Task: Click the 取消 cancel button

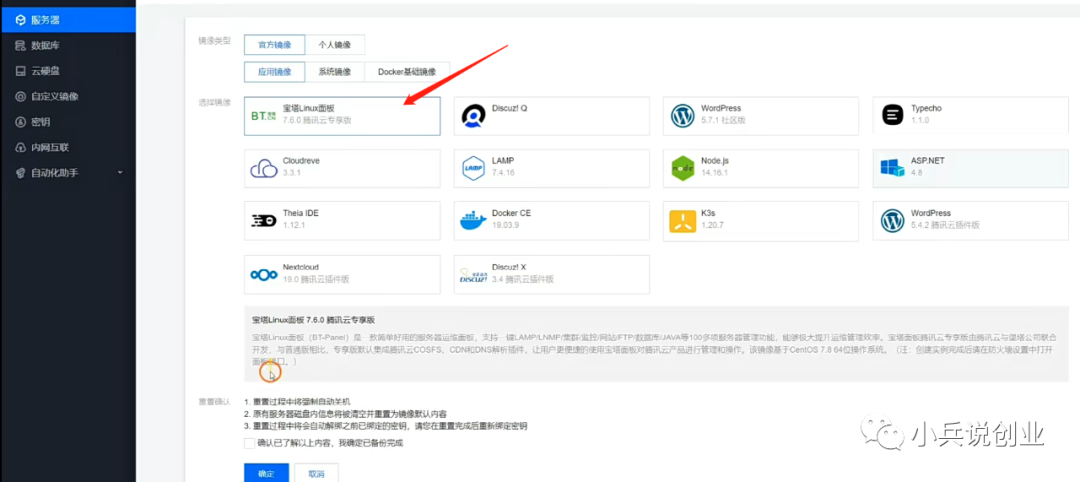Action: coord(316,474)
